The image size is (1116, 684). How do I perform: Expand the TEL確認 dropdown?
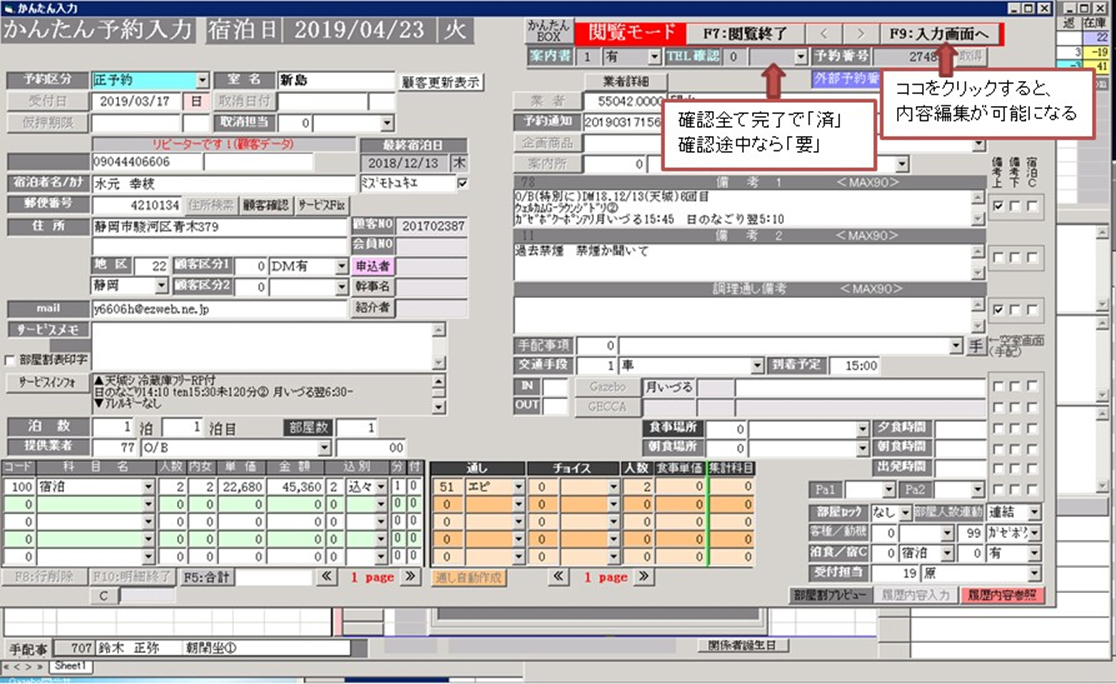[x=800, y=57]
